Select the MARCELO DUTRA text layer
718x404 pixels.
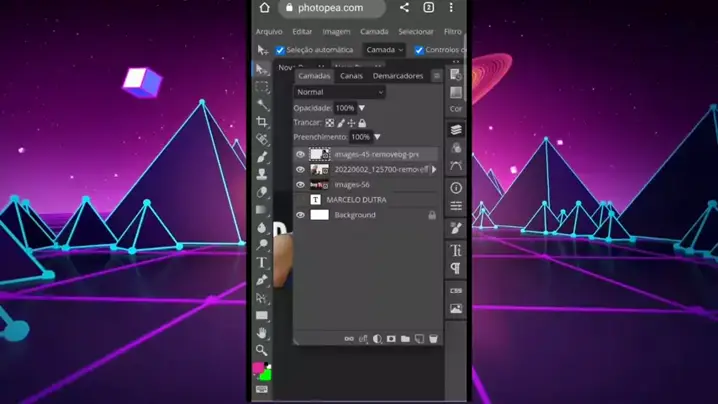[356, 200]
